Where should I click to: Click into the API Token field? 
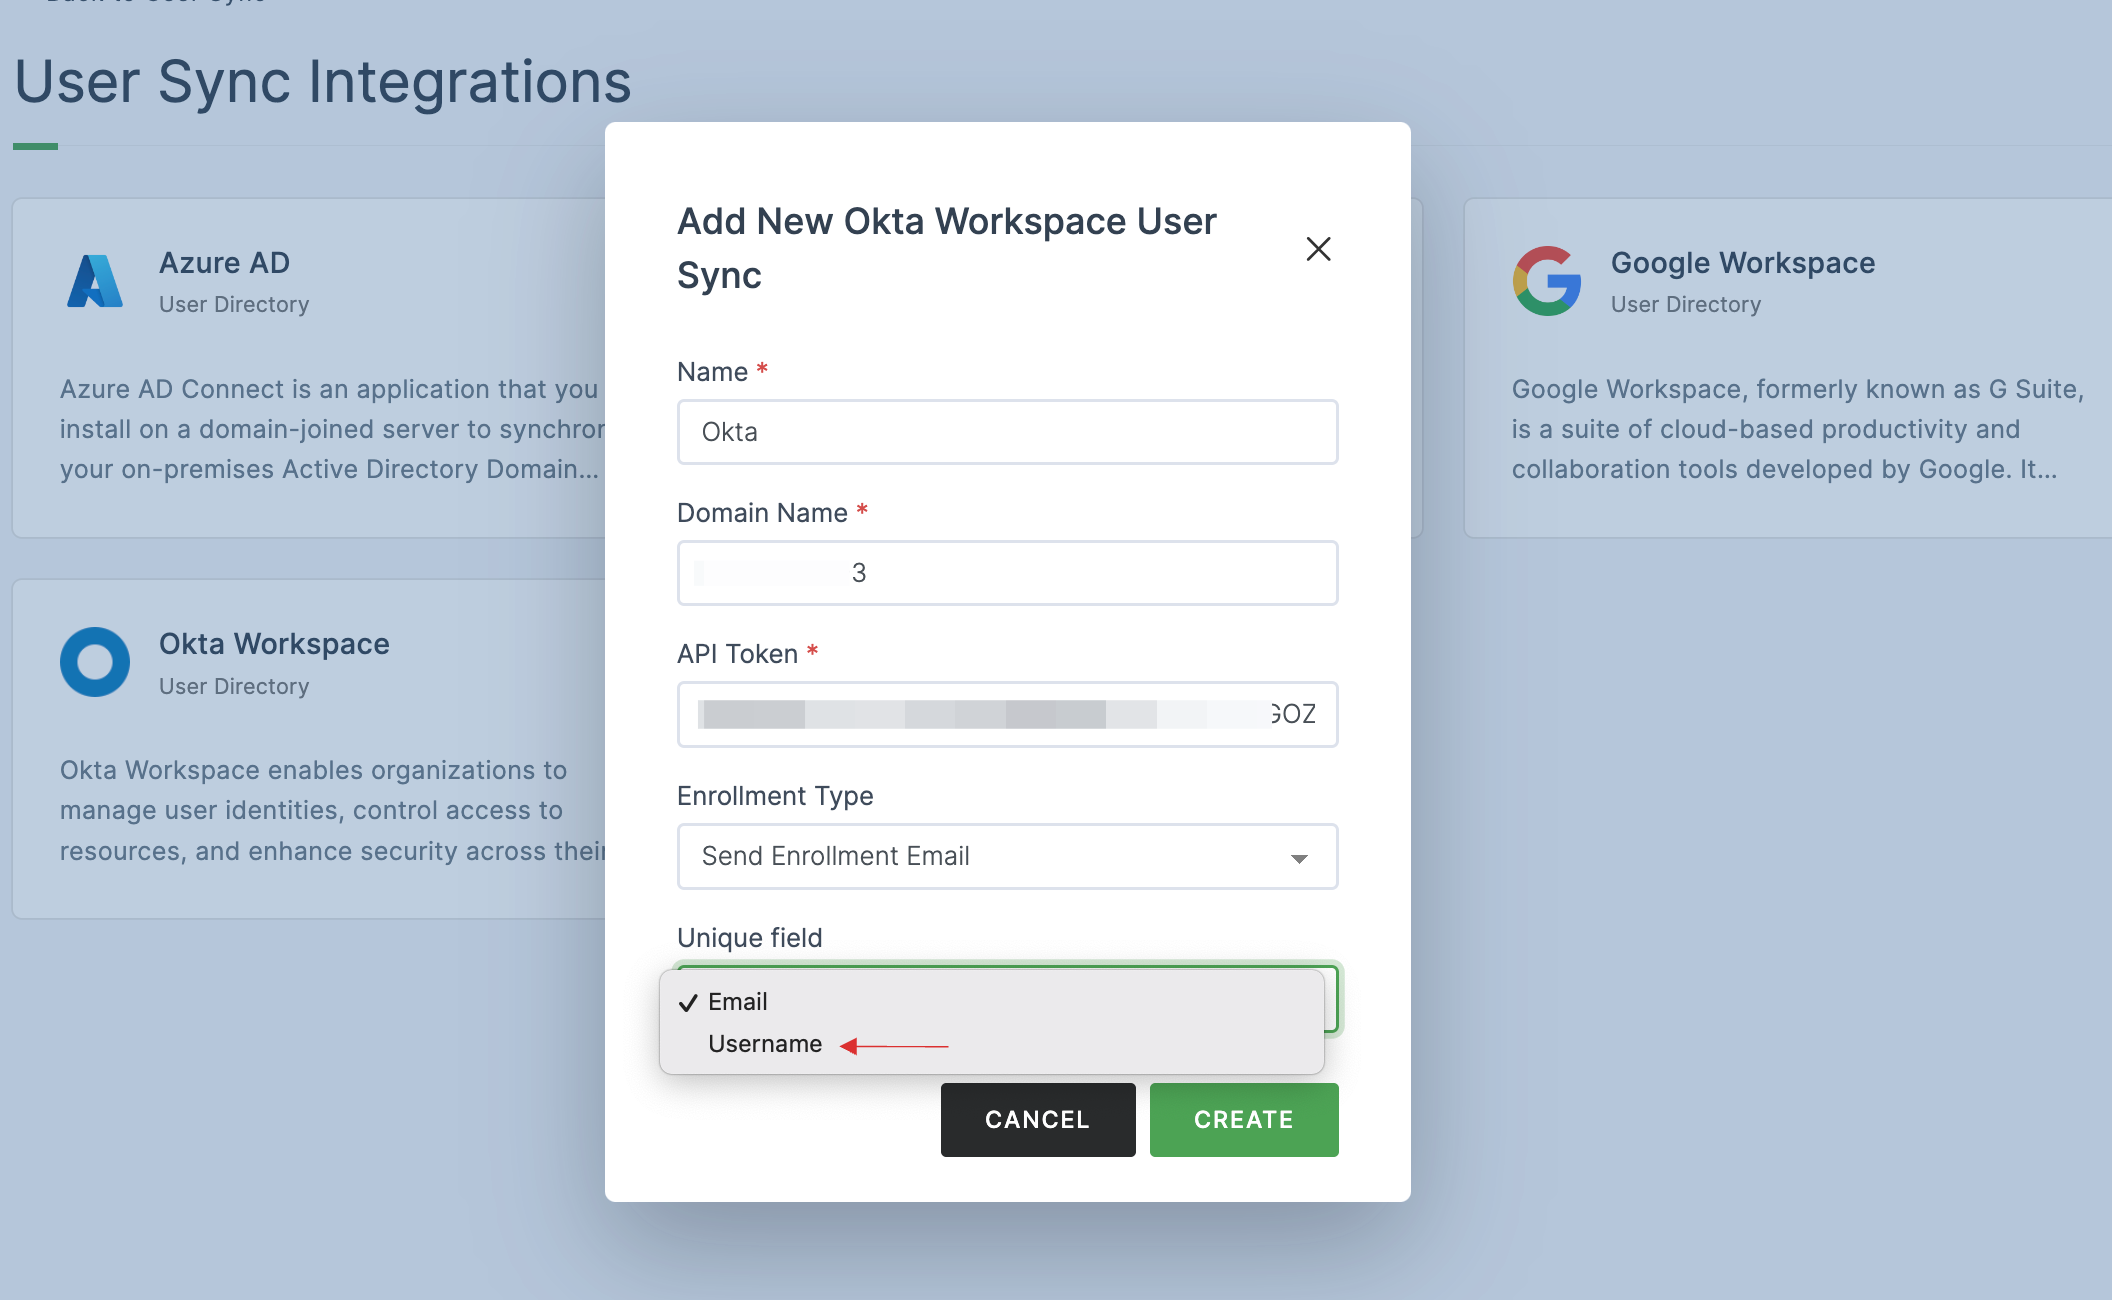coord(1007,714)
